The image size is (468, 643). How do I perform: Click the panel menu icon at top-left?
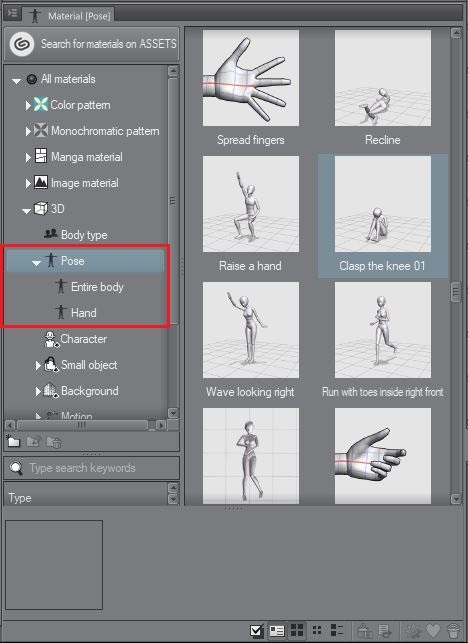tap(12, 13)
